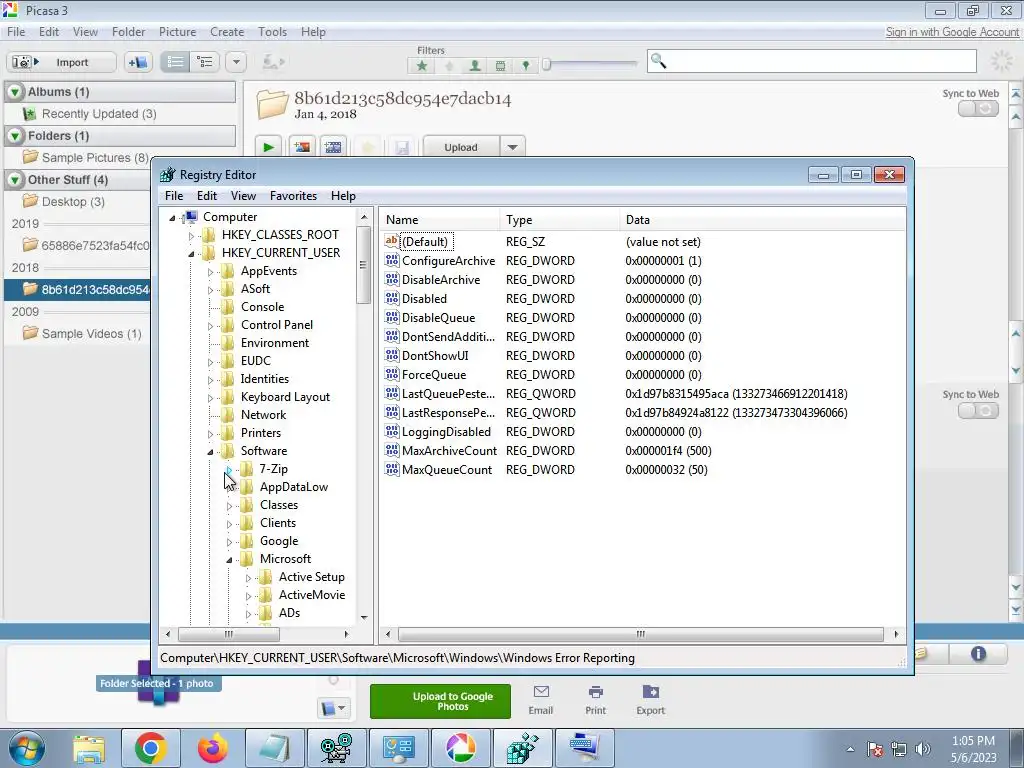Toggle geotagged photos filter
Viewport: 1024px width, 768px height.
(526, 65)
